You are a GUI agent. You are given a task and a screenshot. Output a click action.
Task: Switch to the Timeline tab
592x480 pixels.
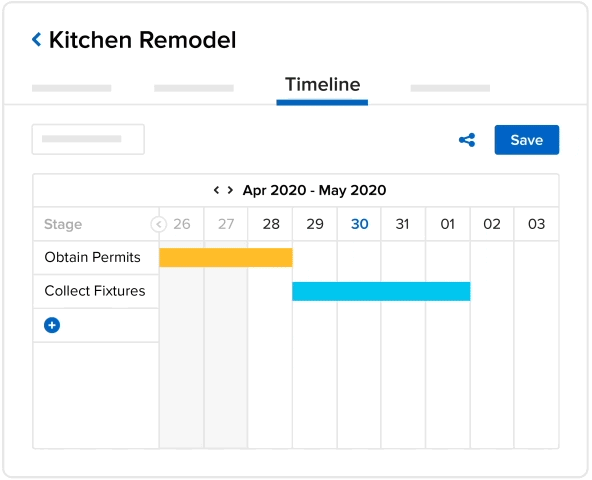pyautogui.click(x=322, y=84)
